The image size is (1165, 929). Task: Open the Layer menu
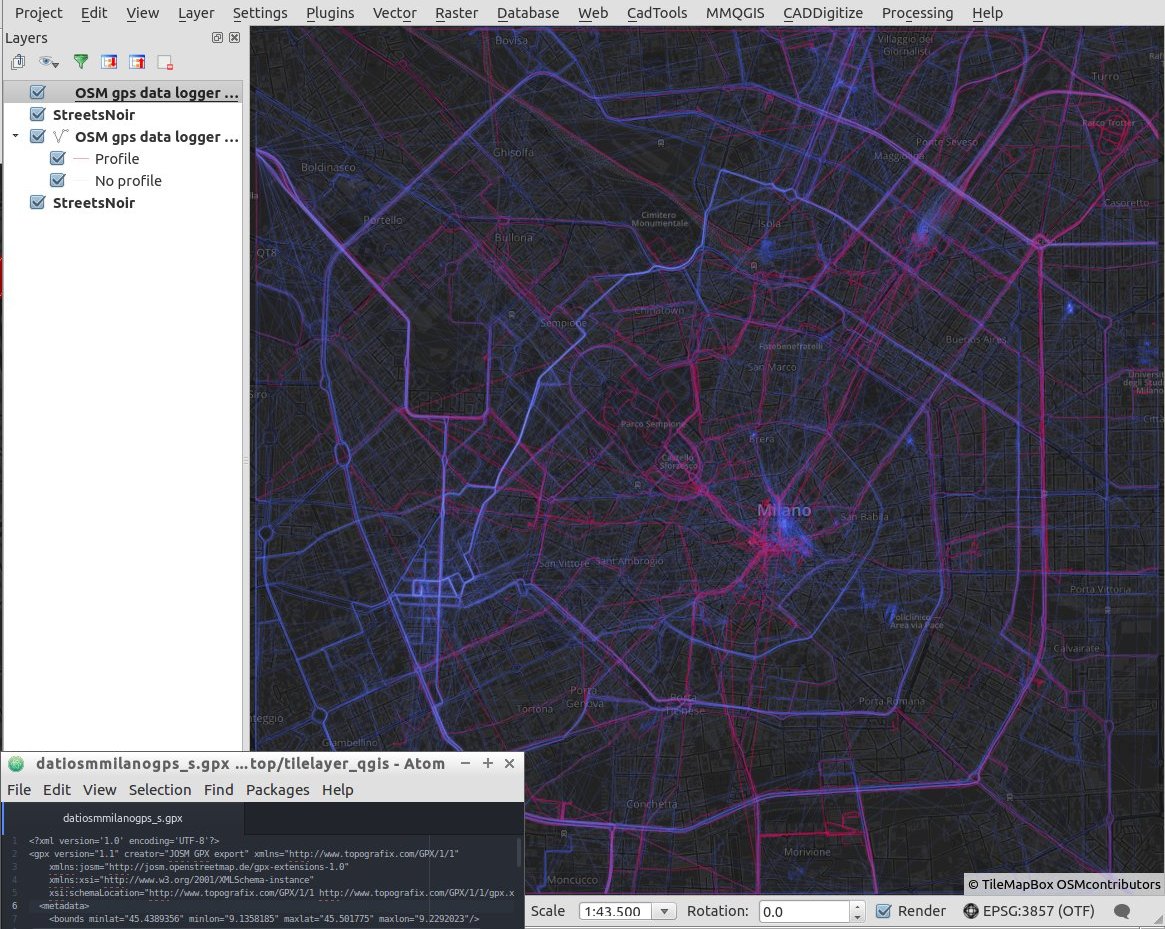pyautogui.click(x=195, y=13)
